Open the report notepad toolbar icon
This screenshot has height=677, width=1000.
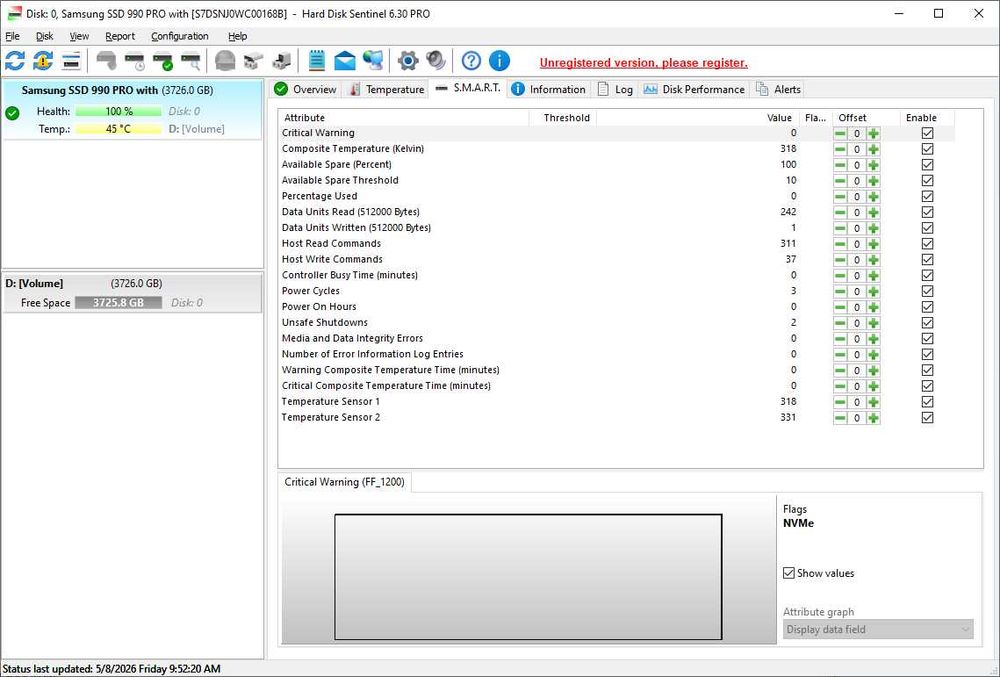(317, 61)
